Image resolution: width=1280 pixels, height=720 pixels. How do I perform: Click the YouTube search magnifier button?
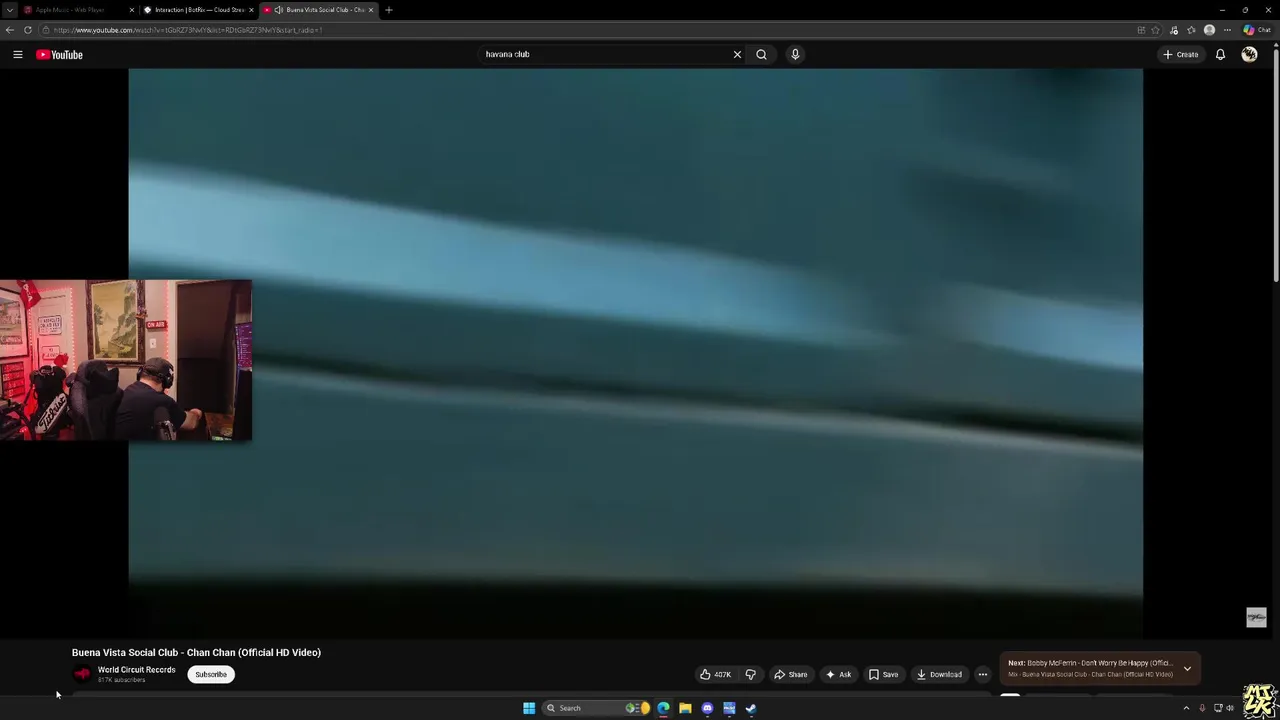tap(761, 54)
